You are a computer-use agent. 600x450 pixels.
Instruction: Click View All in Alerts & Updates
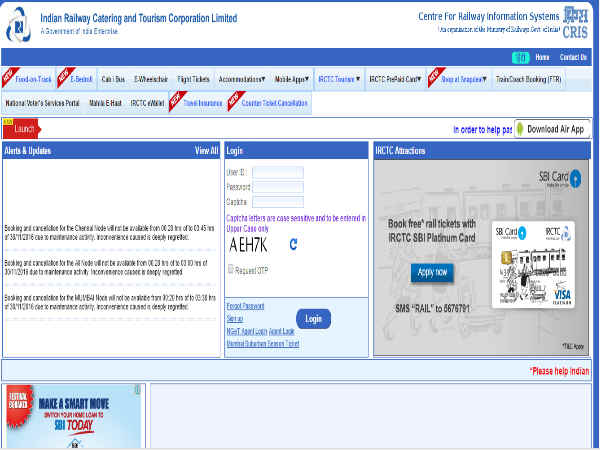click(206, 151)
